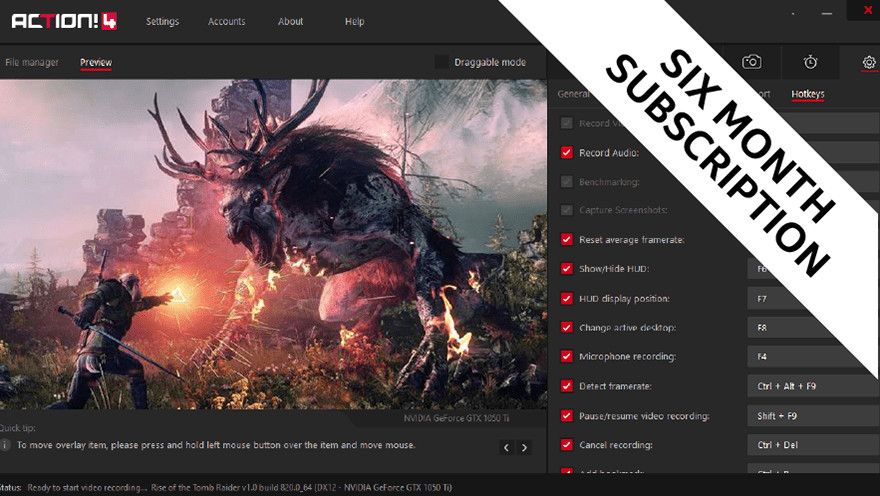
Task: Show next quick tip arrow
Action: (x=524, y=447)
